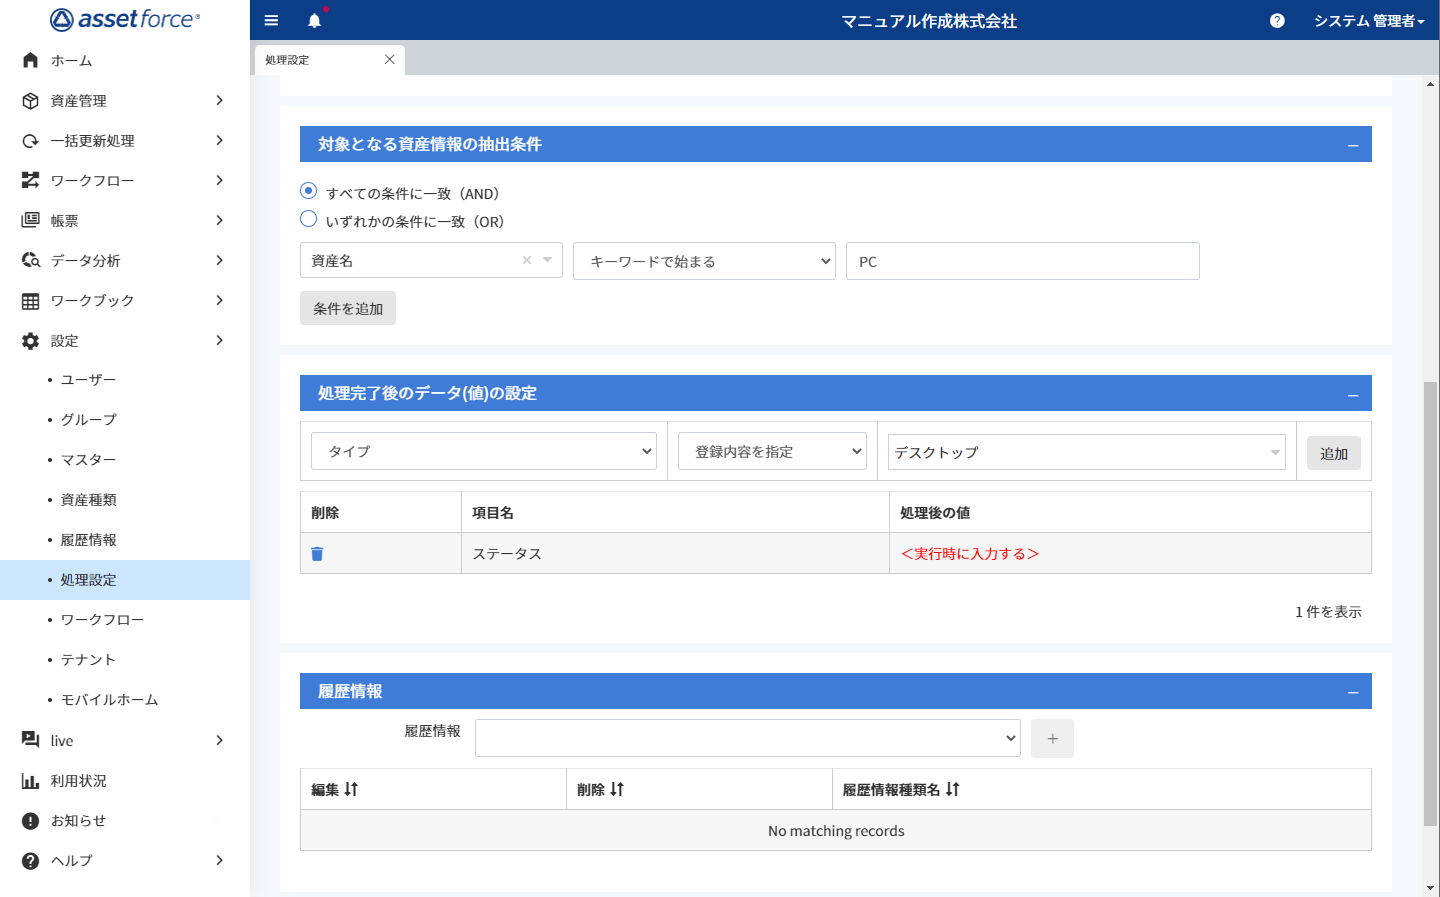This screenshot has width=1440, height=897.
Task: Click the vertical scrollbar thumb
Action: click(1430, 603)
